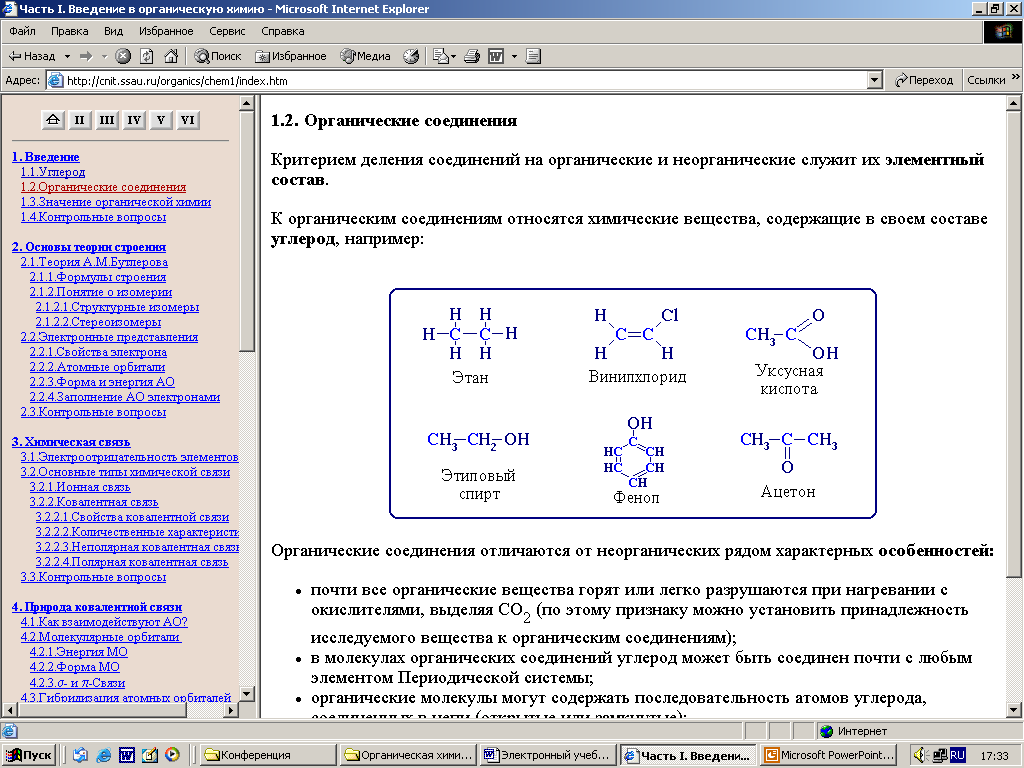Image resolution: width=1024 pixels, height=768 pixels.
Task: Open link 2.2.2.Атомные орбитали
Action: tap(97, 367)
